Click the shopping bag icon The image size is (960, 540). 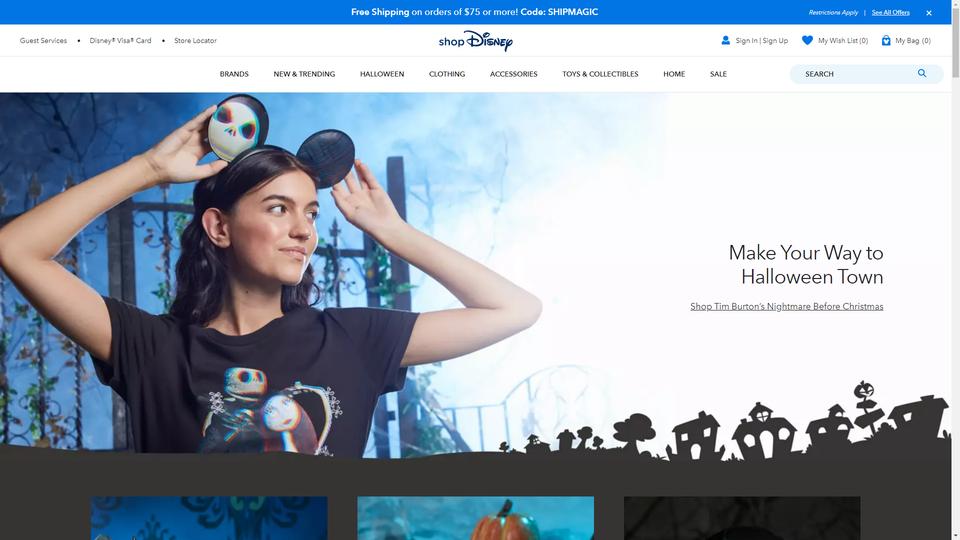tap(886, 40)
